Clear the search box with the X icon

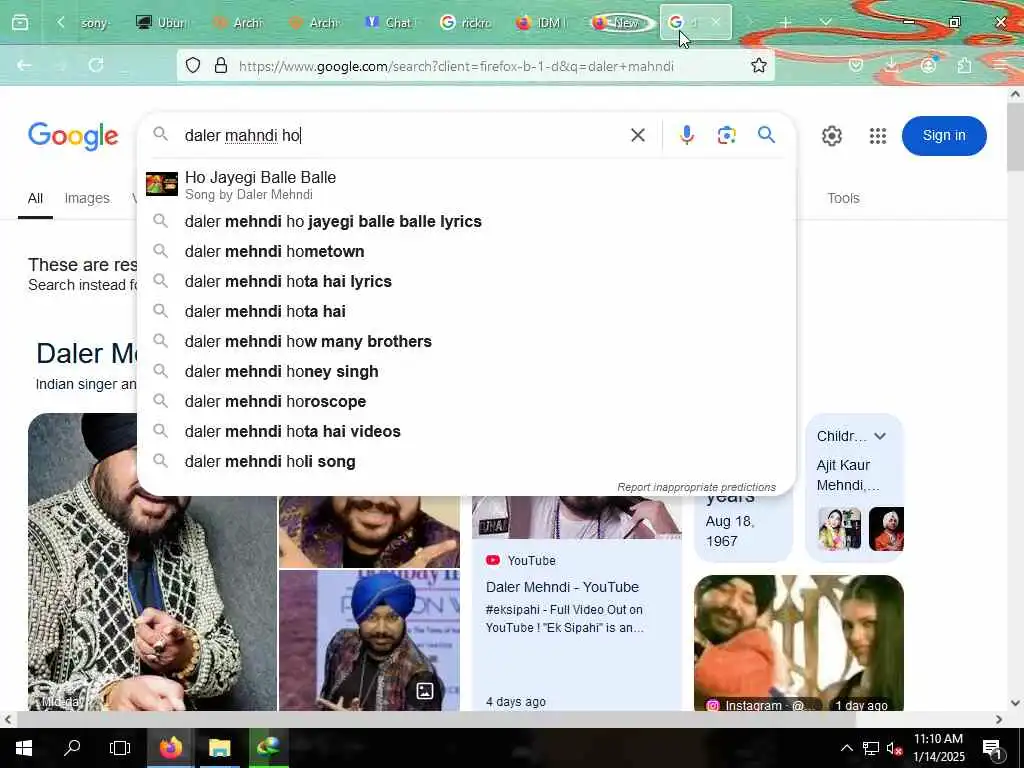click(637, 135)
